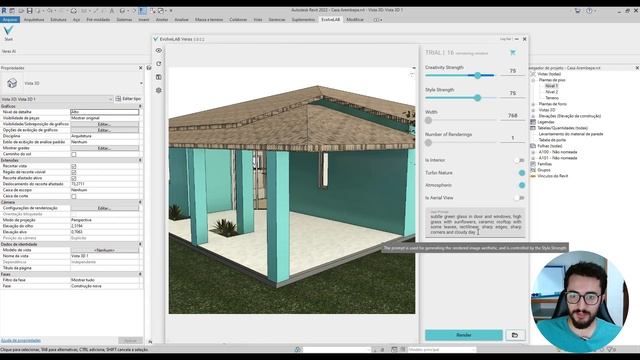Click inside the User Prompt text box

coord(476,223)
